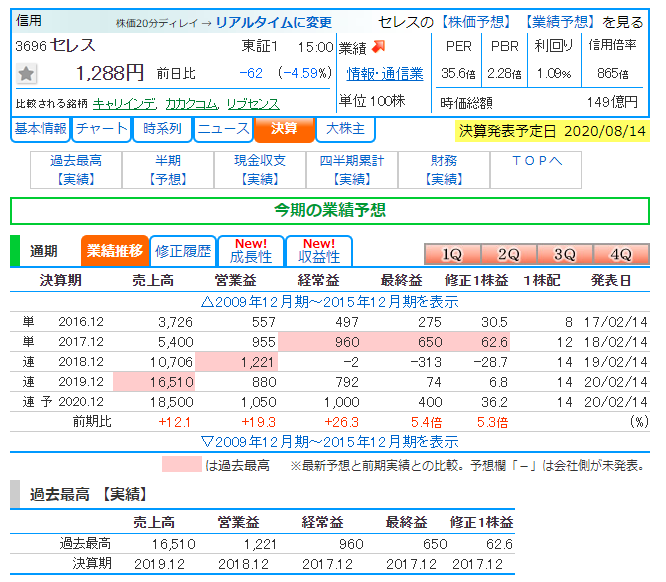Click the 5.4倍 前期比 value
This screenshot has height=582, width=666.
426,422
